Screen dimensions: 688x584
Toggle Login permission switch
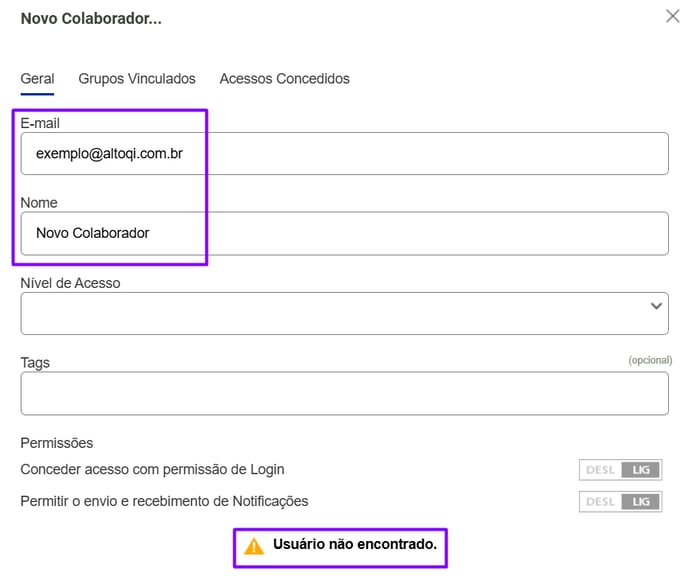pos(620,470)
